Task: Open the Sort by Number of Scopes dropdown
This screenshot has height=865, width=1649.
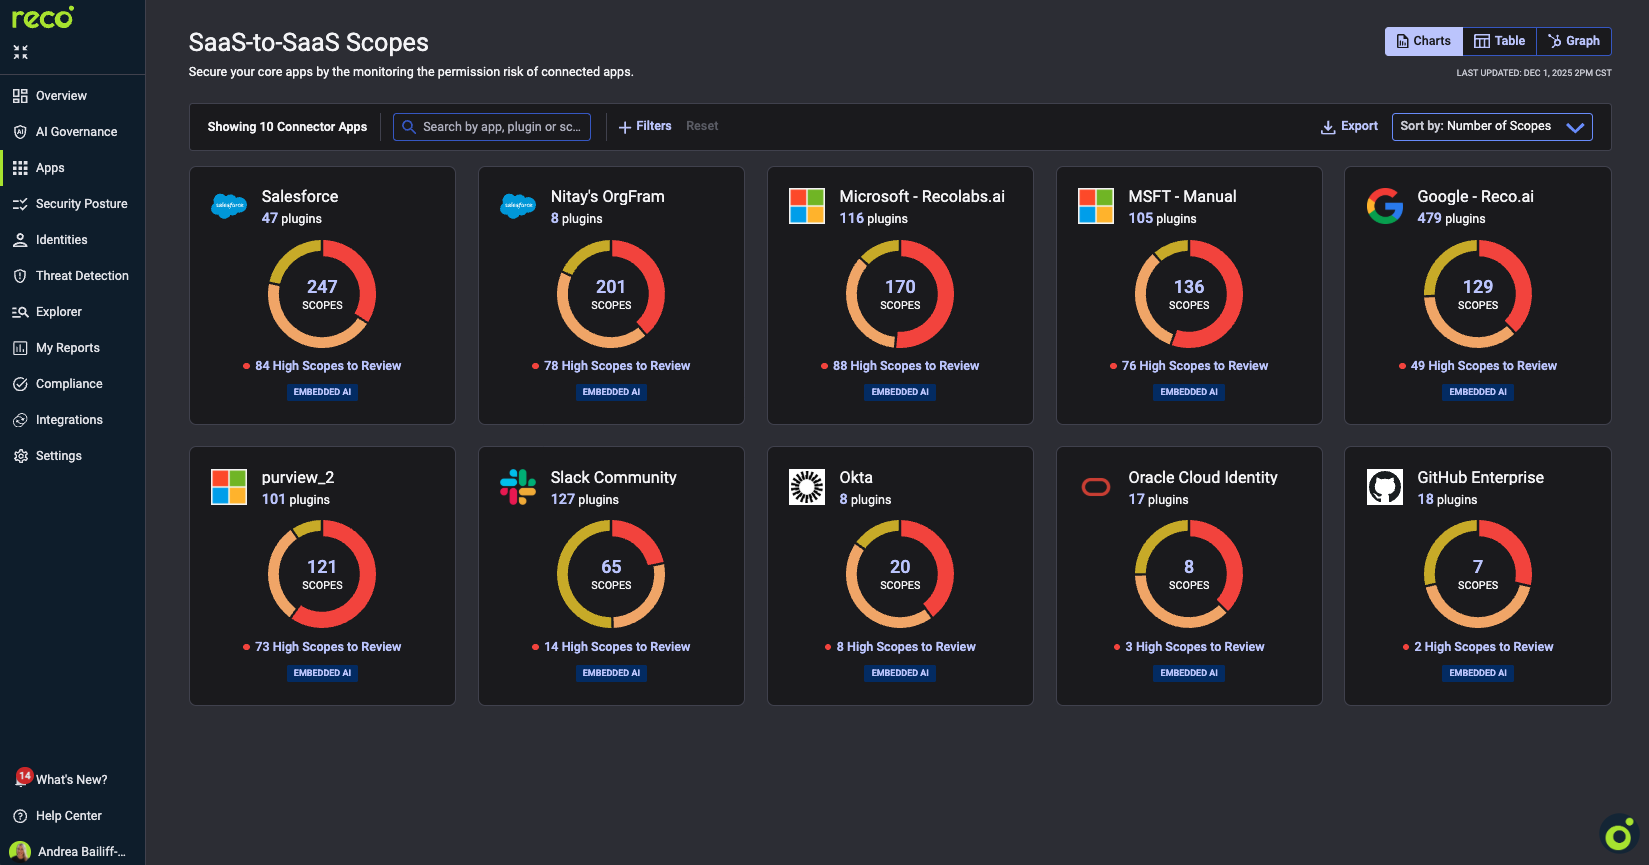Action: click(x=1492, y=127)
